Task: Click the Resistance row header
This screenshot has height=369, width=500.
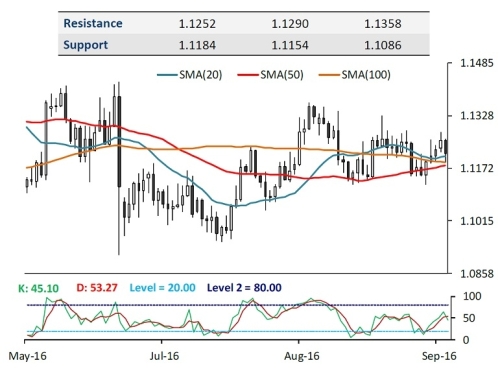Action: point(93,23)
